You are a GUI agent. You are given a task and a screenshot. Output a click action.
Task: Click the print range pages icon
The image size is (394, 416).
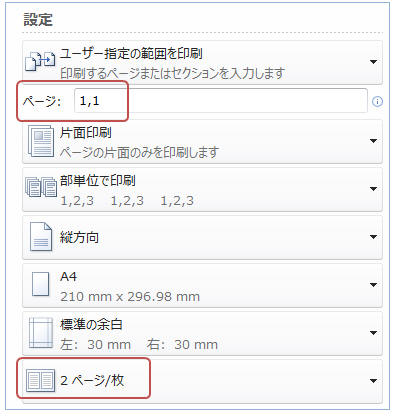pyautogui.click(x=40, y=61)
